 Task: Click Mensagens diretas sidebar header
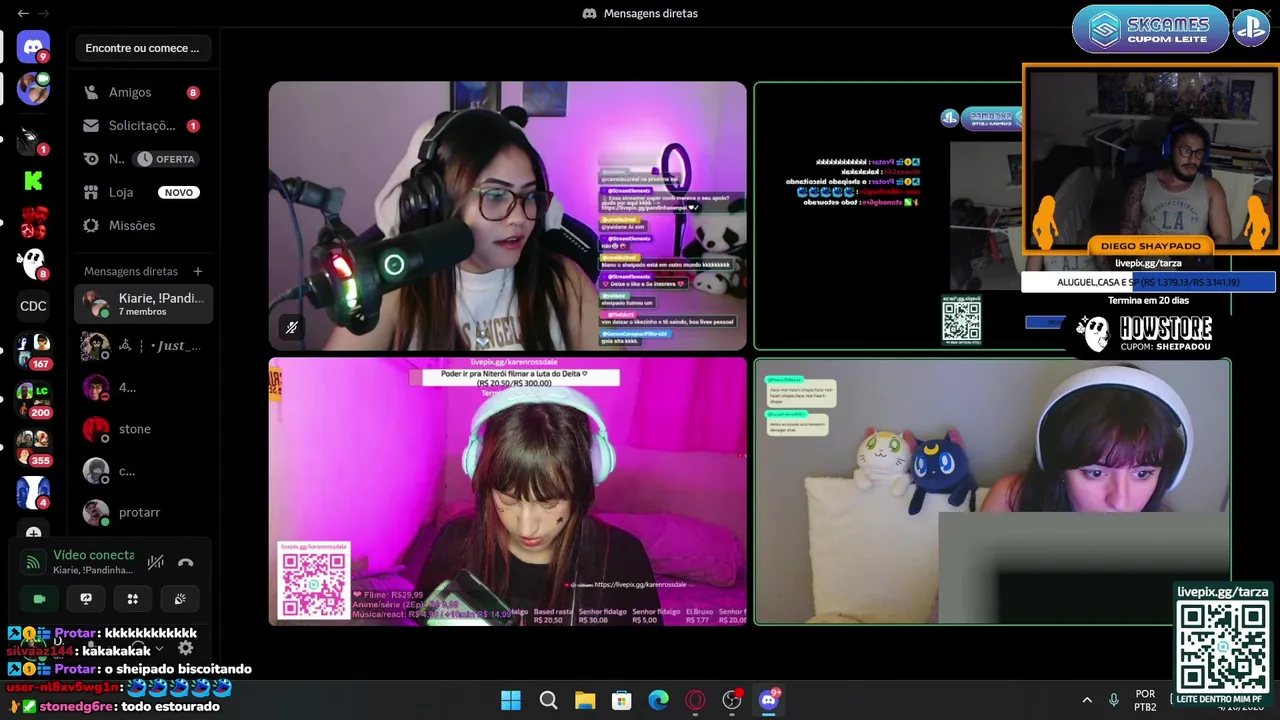[x=131, y=271]
